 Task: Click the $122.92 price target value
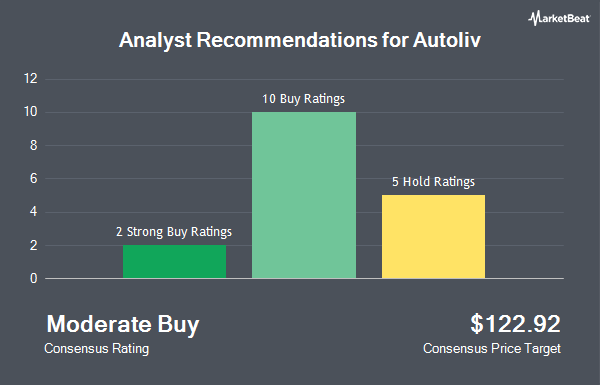(515, 324)
